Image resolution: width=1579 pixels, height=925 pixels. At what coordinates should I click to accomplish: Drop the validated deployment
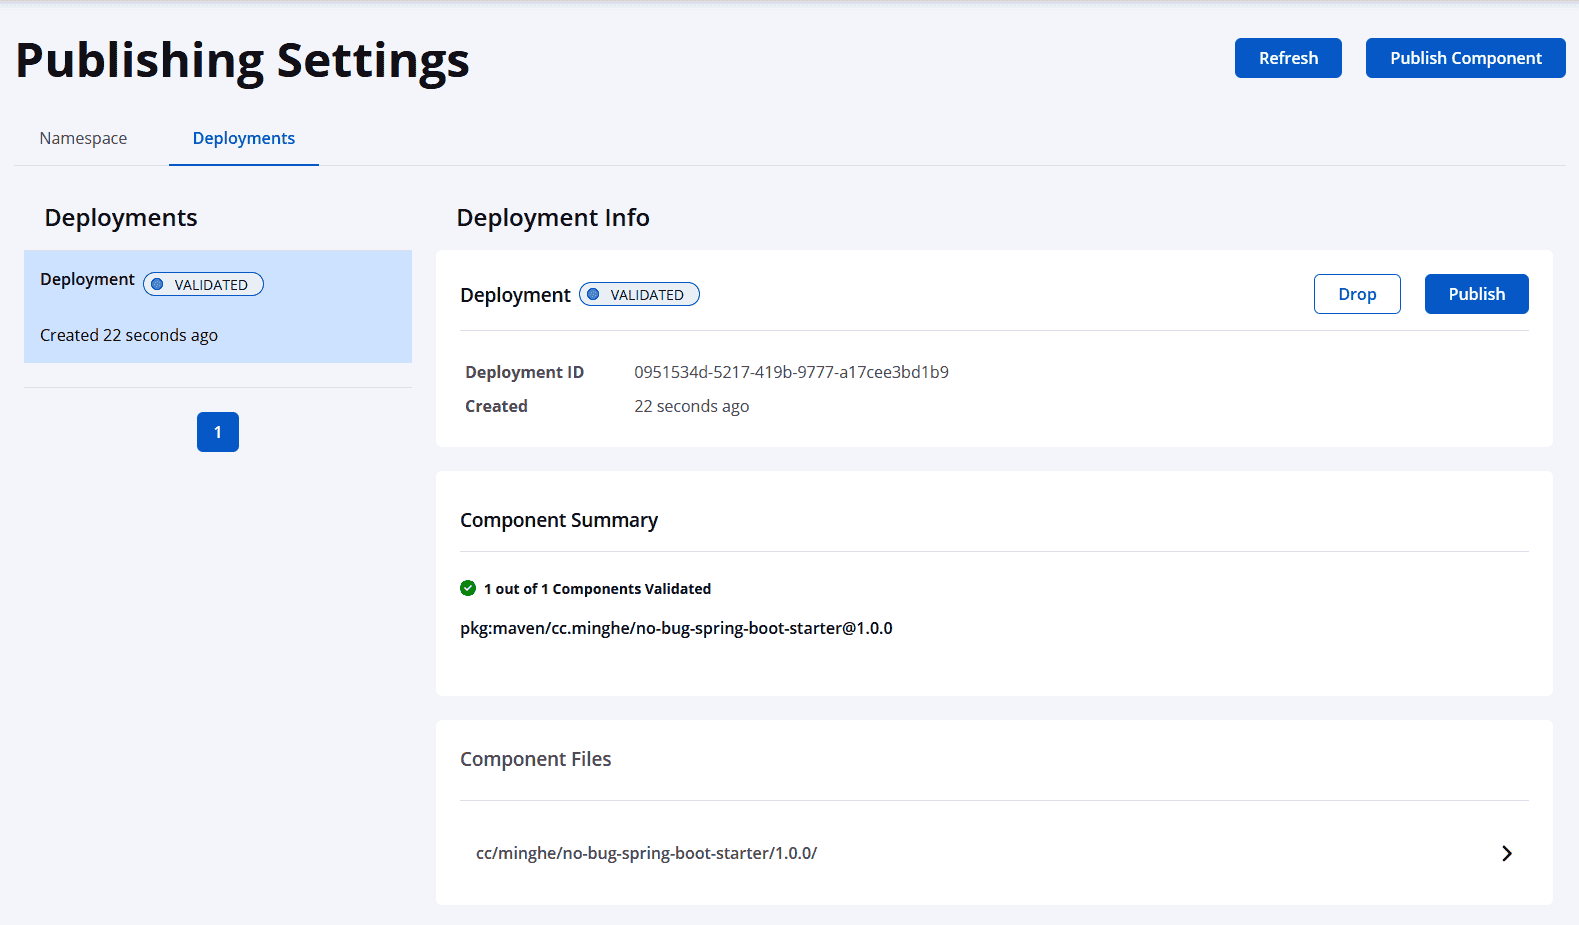pos(1356,294)
